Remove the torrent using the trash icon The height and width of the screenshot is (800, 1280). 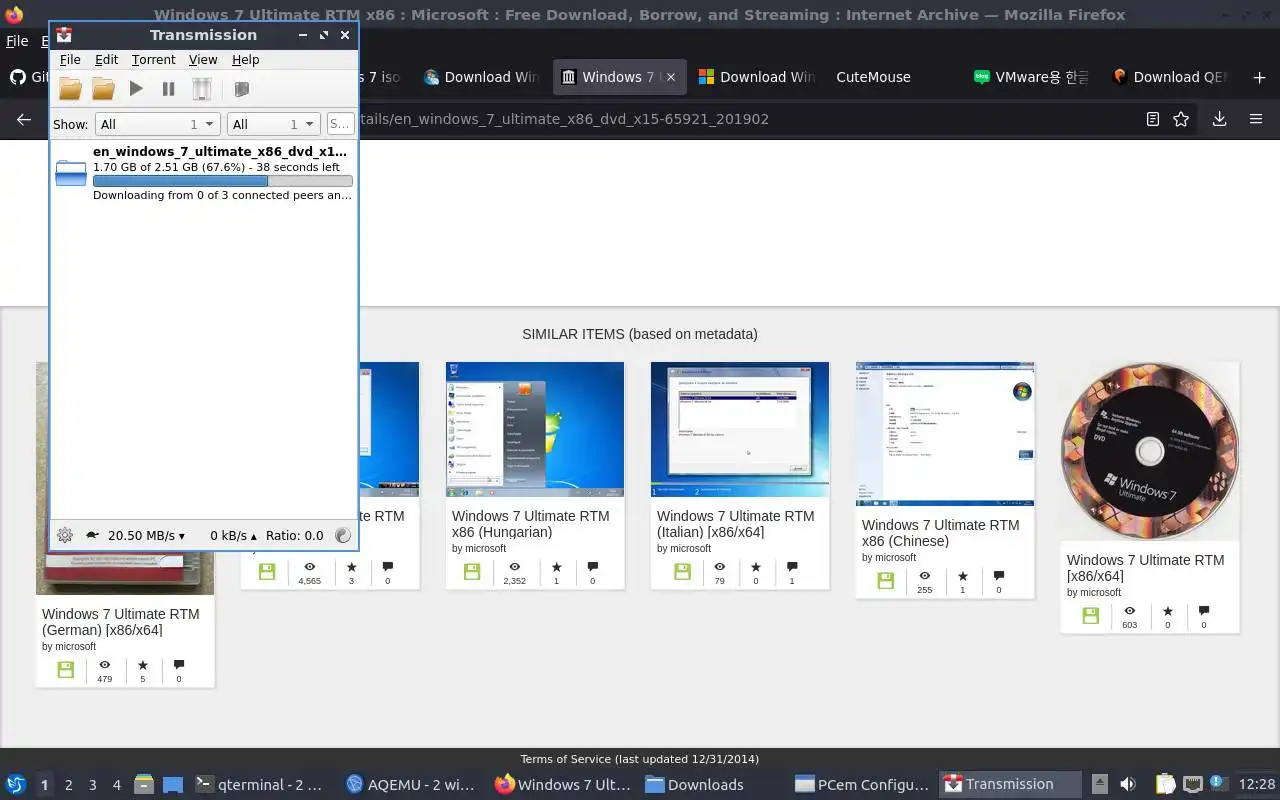(202, 89)
